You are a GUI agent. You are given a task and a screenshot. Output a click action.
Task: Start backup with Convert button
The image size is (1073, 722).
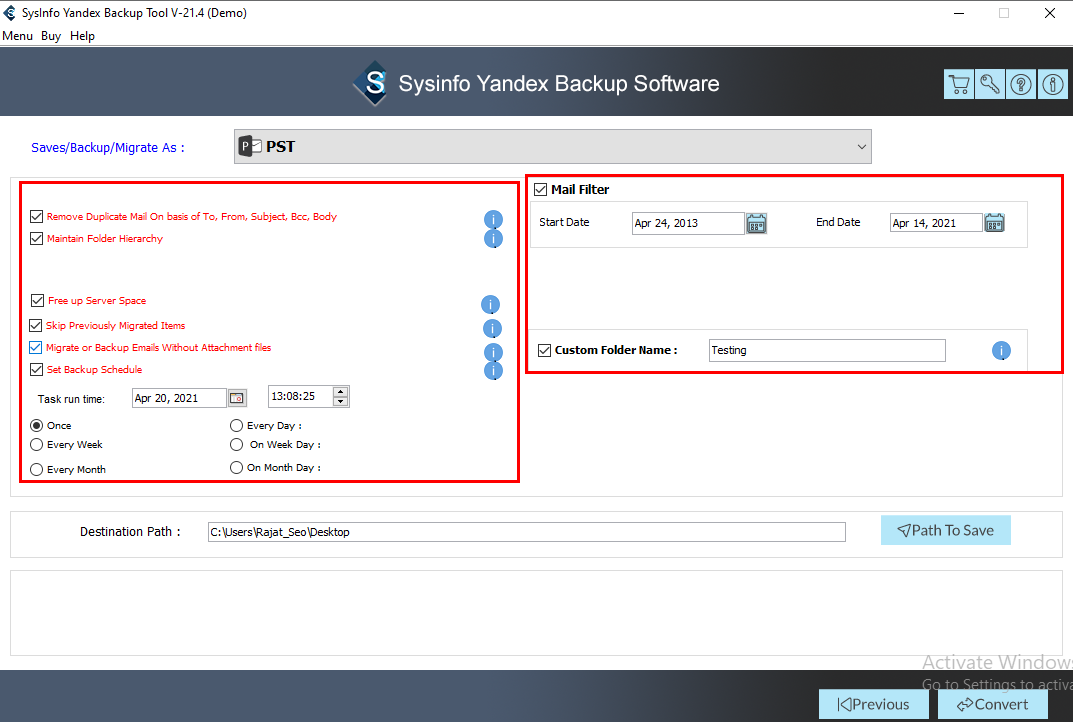[993, 704]
